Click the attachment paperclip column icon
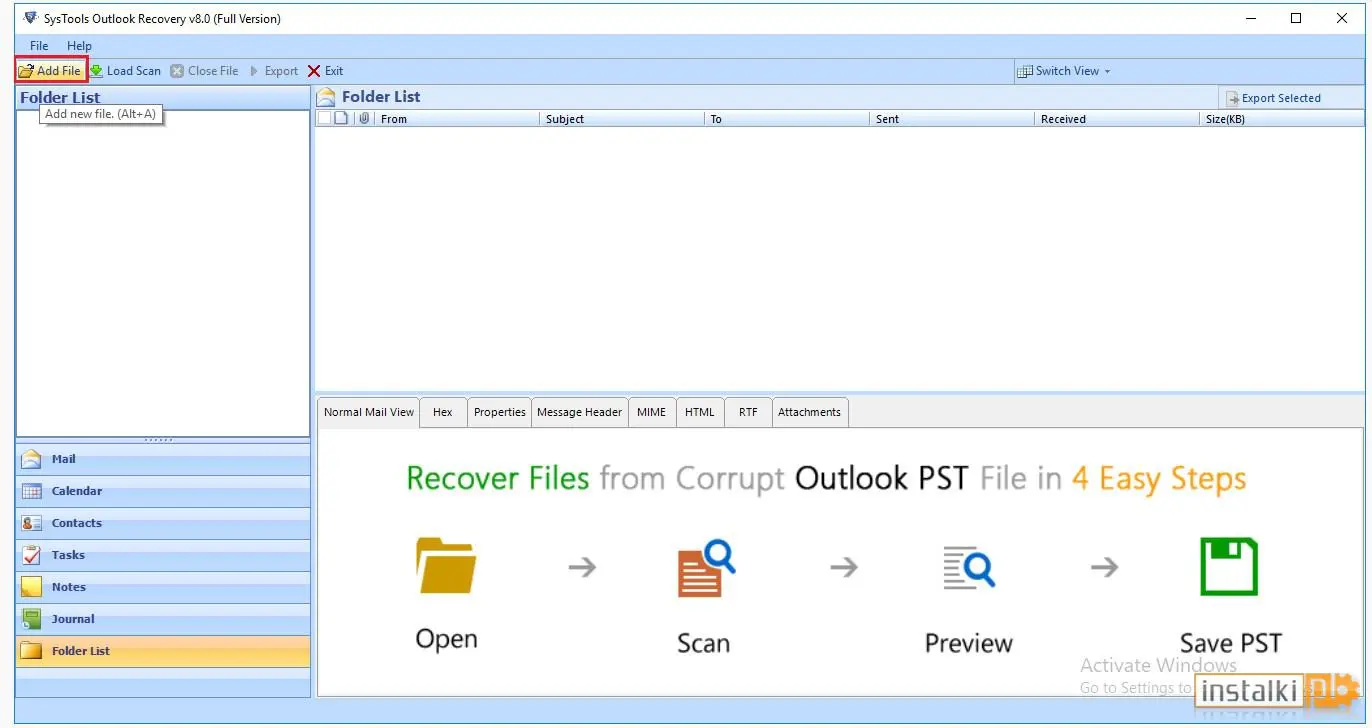The image size is (1372, 728). (x=364, y=118)
